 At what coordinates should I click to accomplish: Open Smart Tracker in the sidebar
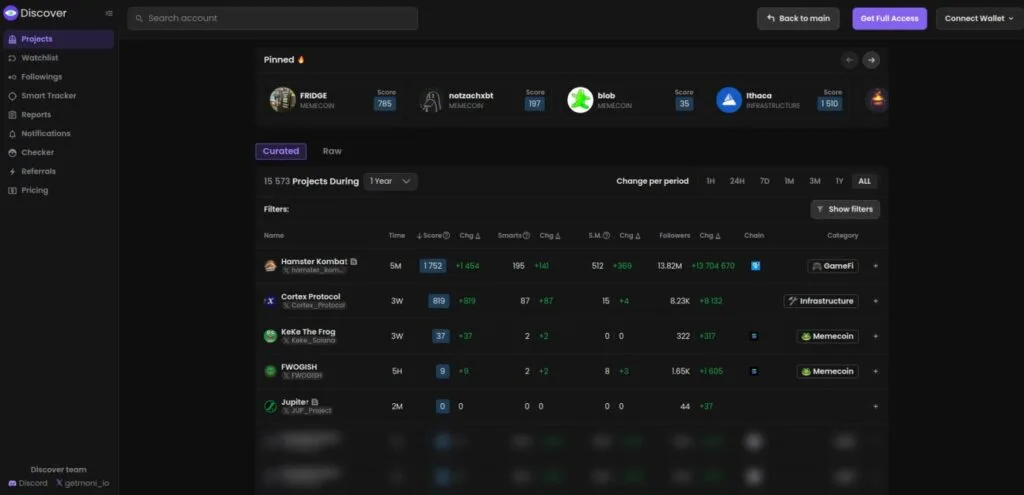[59, 96]
